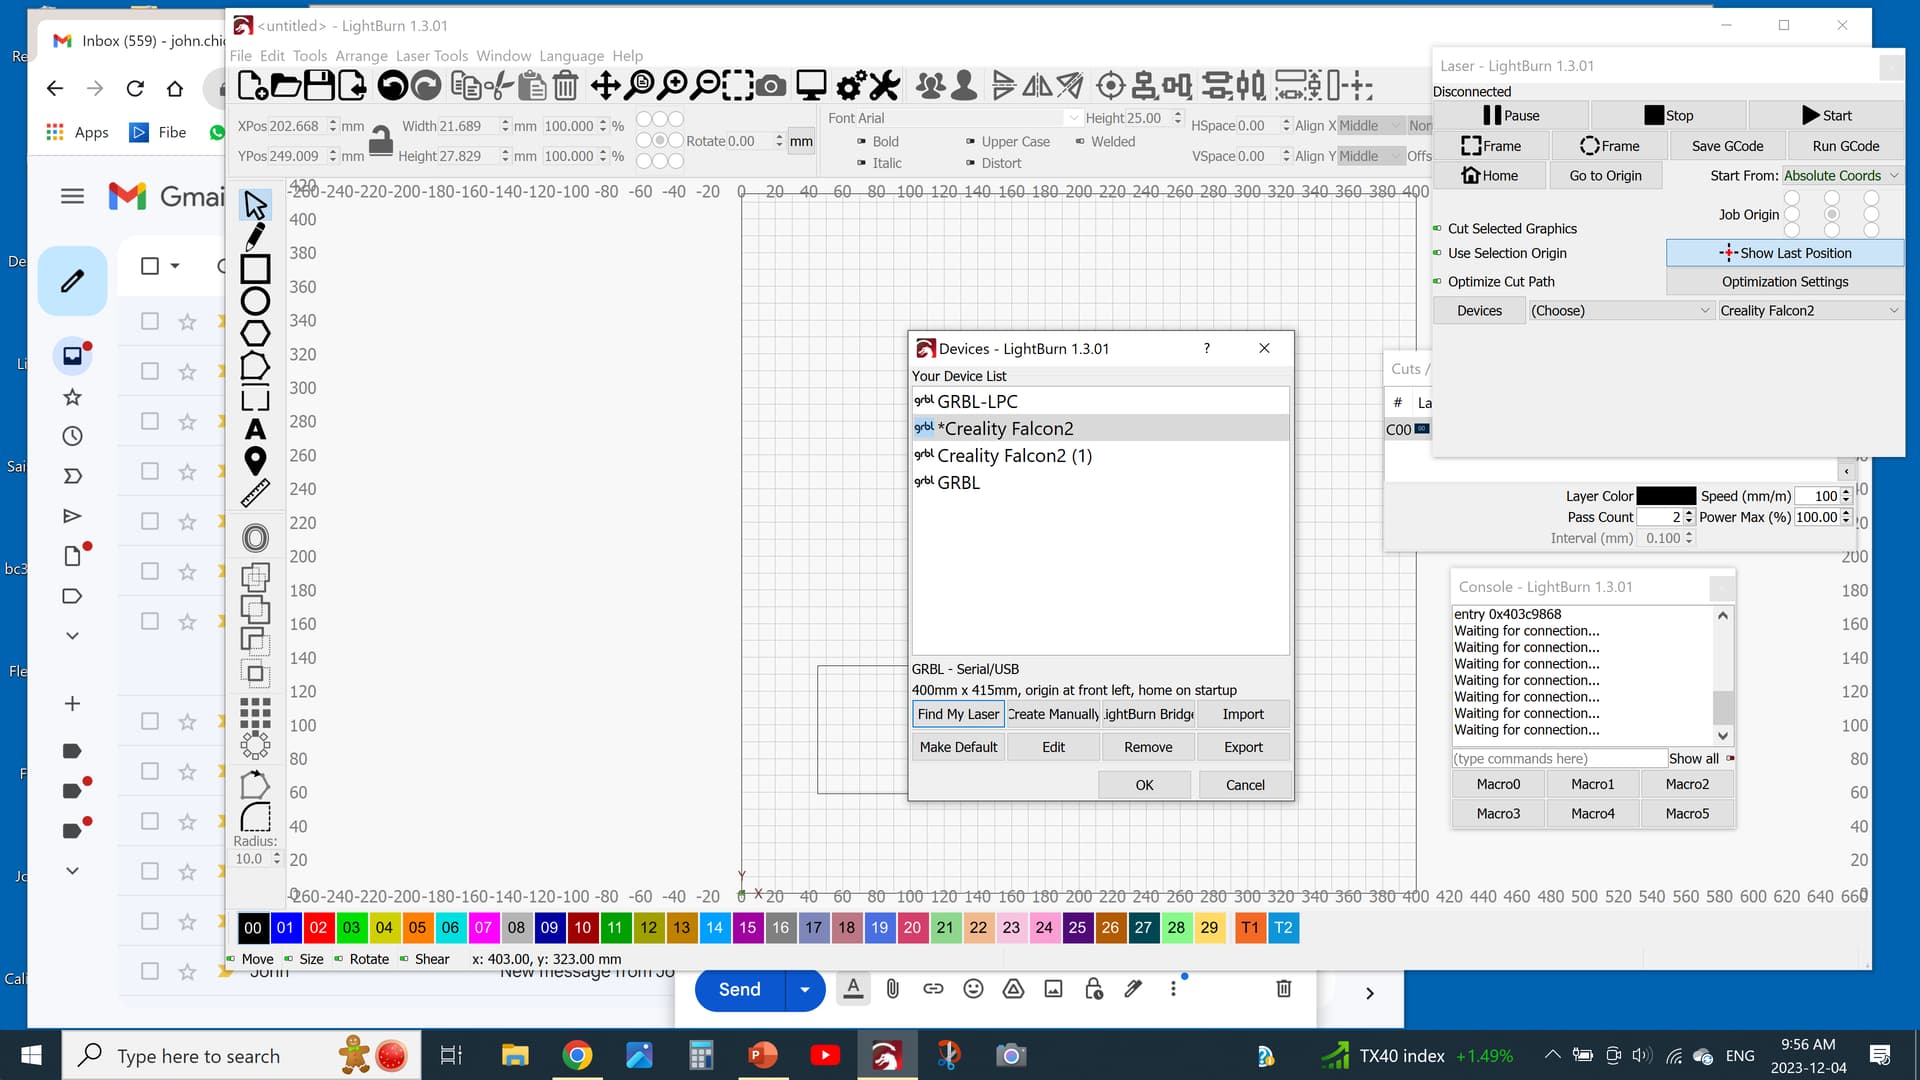Toggle the Optimize Cut Path switch
The height and width of the screenshot is (1080, 1920).
[x=1438, y=282]
